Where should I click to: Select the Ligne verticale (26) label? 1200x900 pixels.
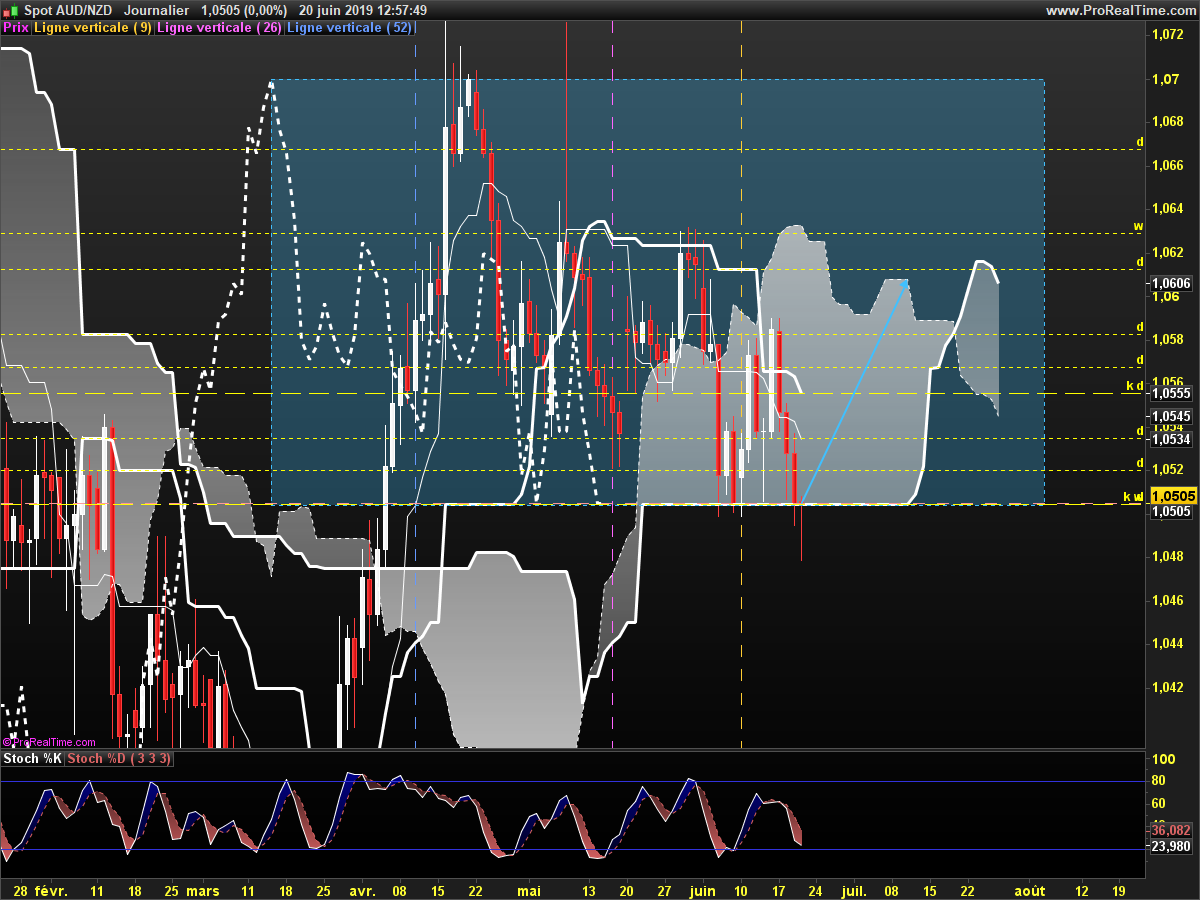[220, 28]
